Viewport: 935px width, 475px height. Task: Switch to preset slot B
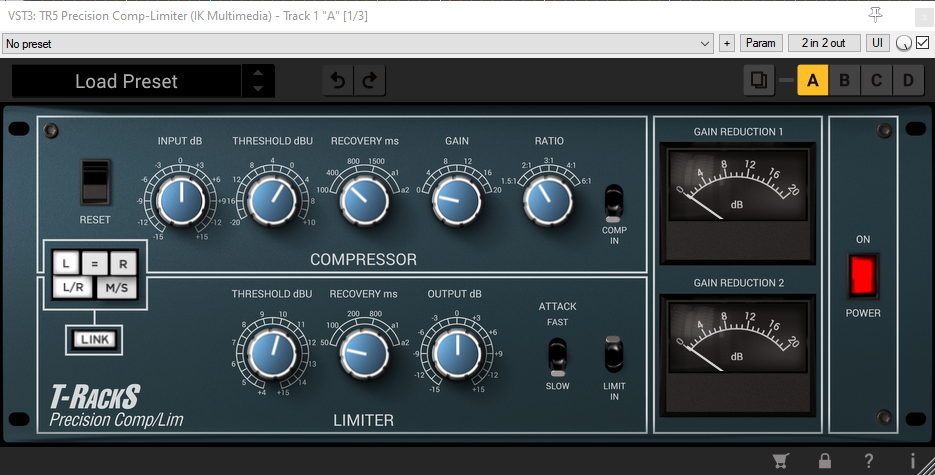coord(844,81)
